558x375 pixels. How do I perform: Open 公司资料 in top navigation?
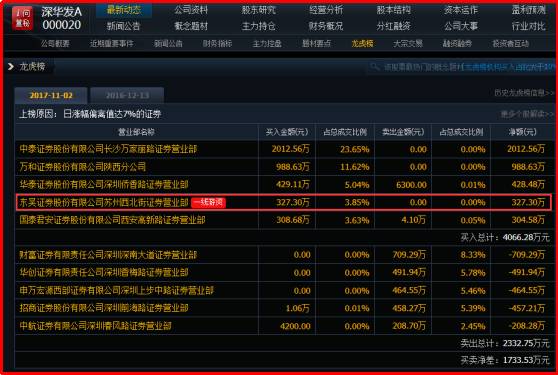[x=191, y=10]
